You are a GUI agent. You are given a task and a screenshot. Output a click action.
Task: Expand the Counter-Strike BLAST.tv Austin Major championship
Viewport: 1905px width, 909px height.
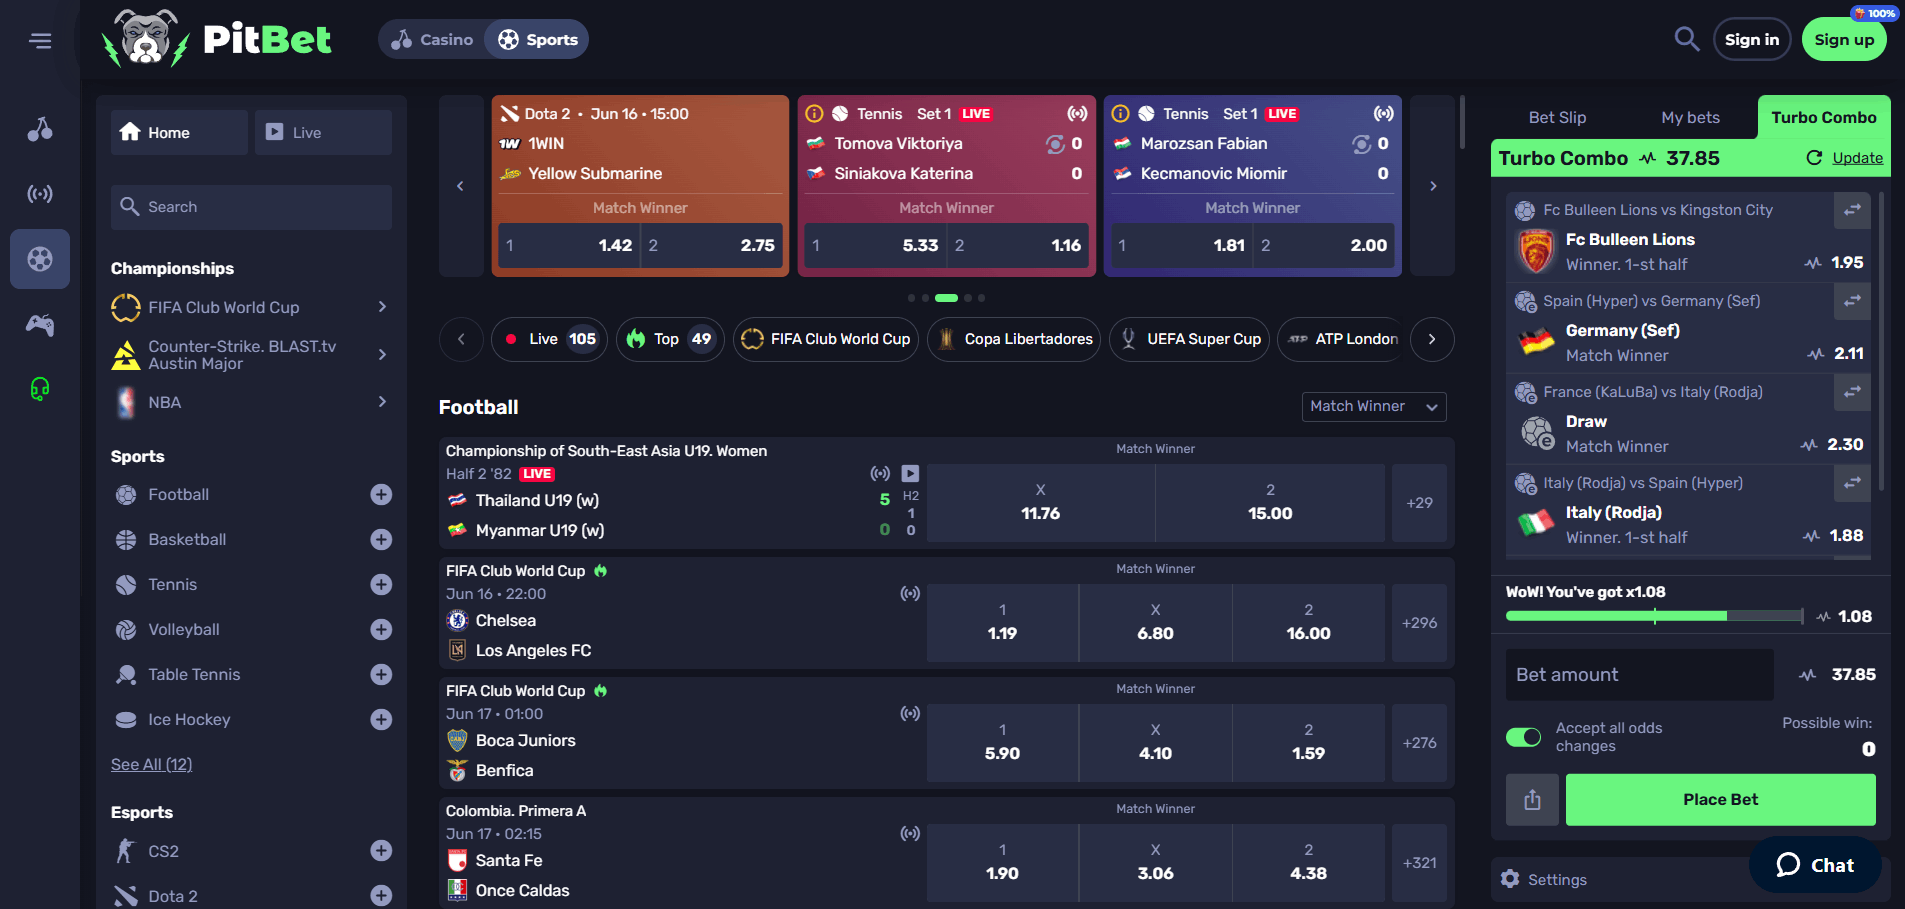381,354
